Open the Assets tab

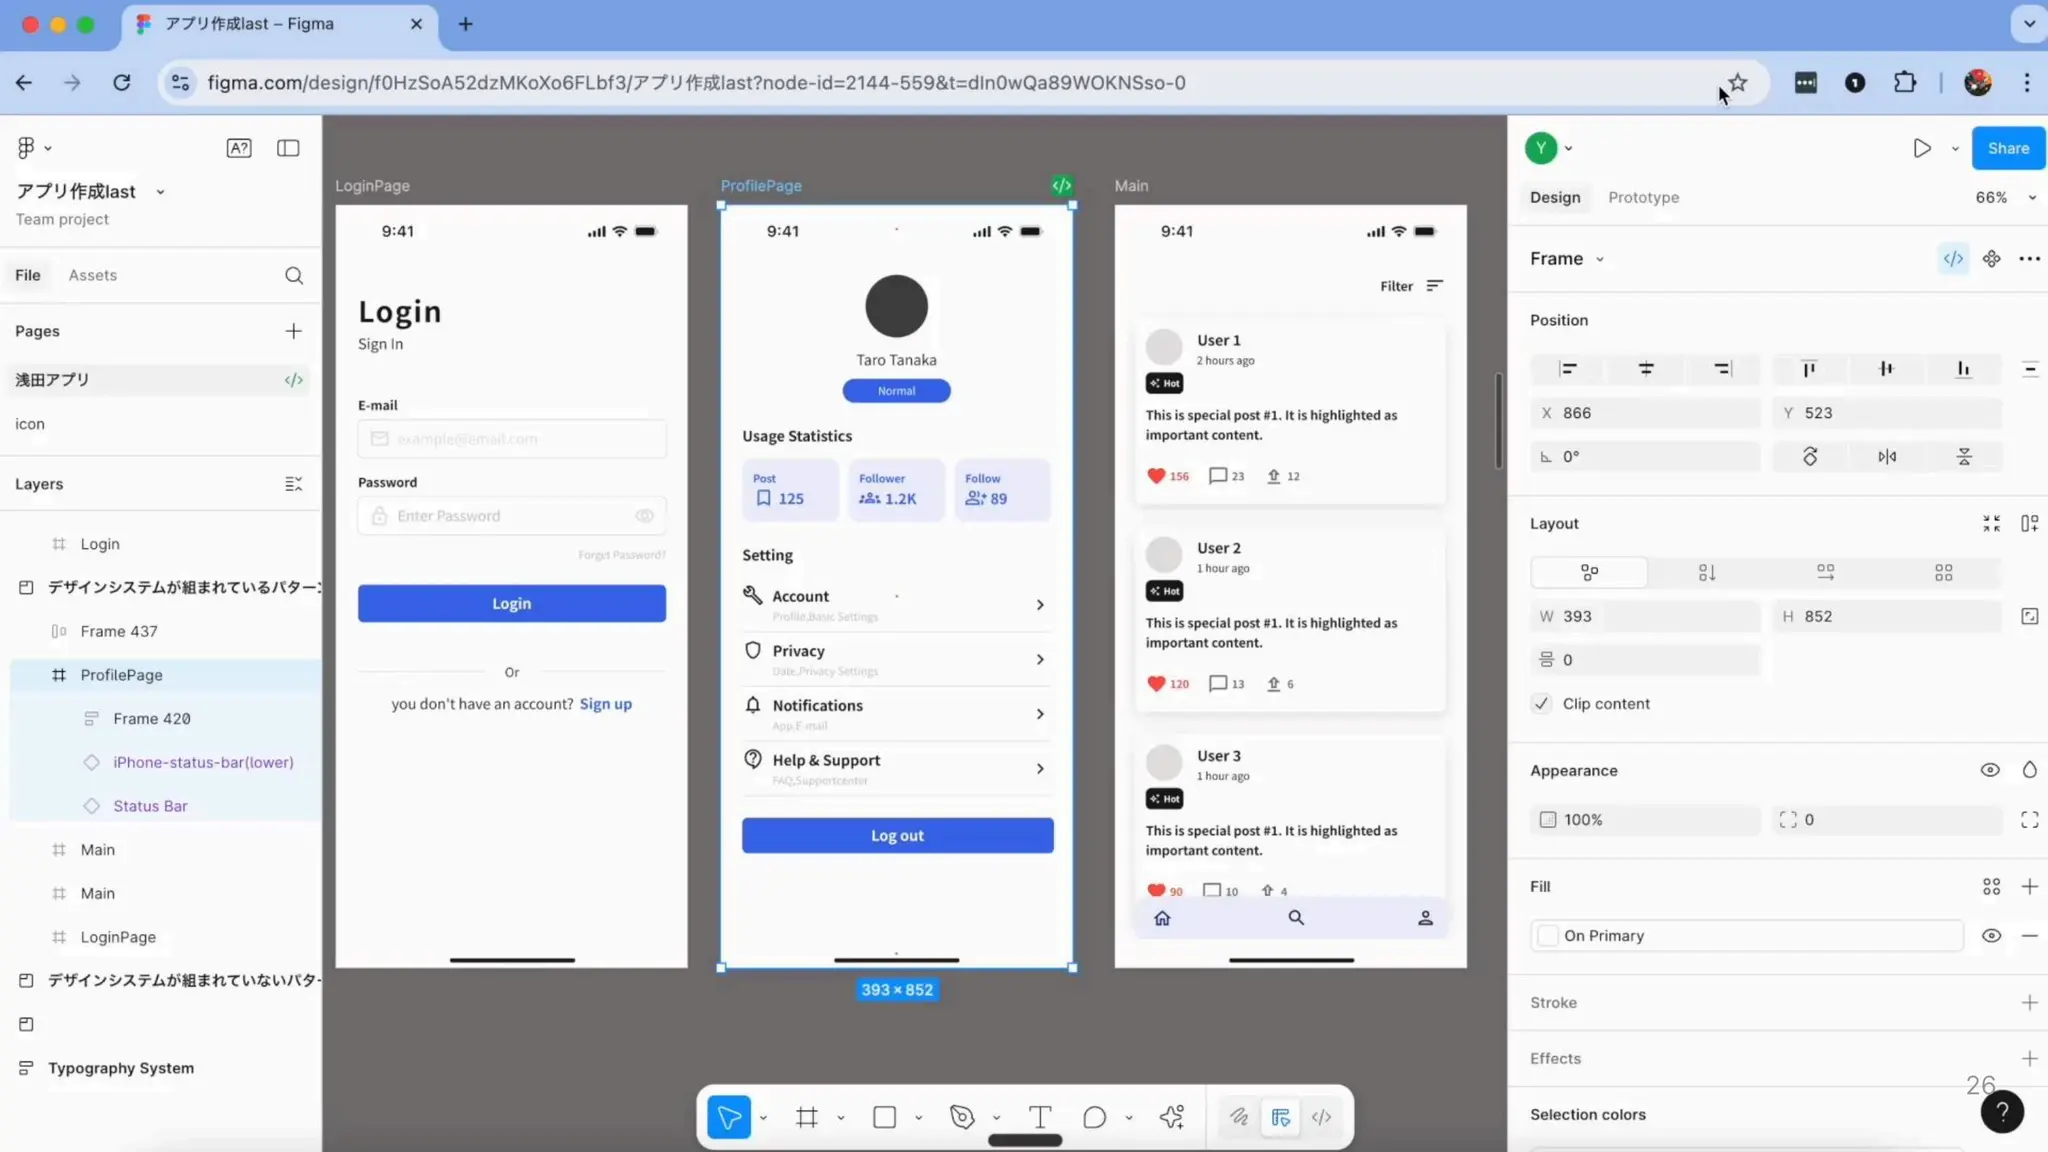pyautogui.click(x=92, y=275)
